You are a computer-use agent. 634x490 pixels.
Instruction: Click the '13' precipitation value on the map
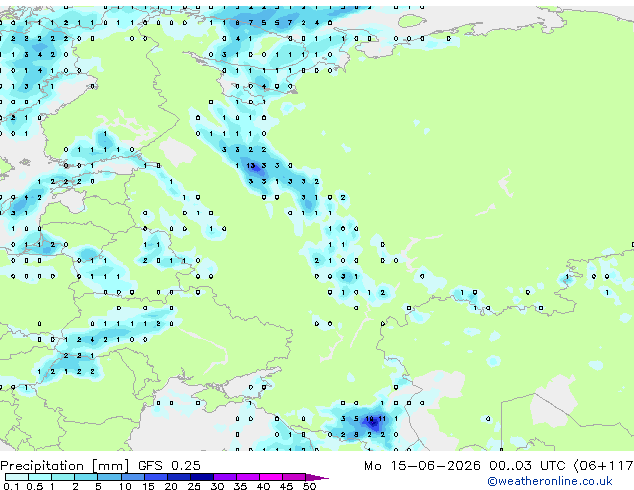coord(251,165)
